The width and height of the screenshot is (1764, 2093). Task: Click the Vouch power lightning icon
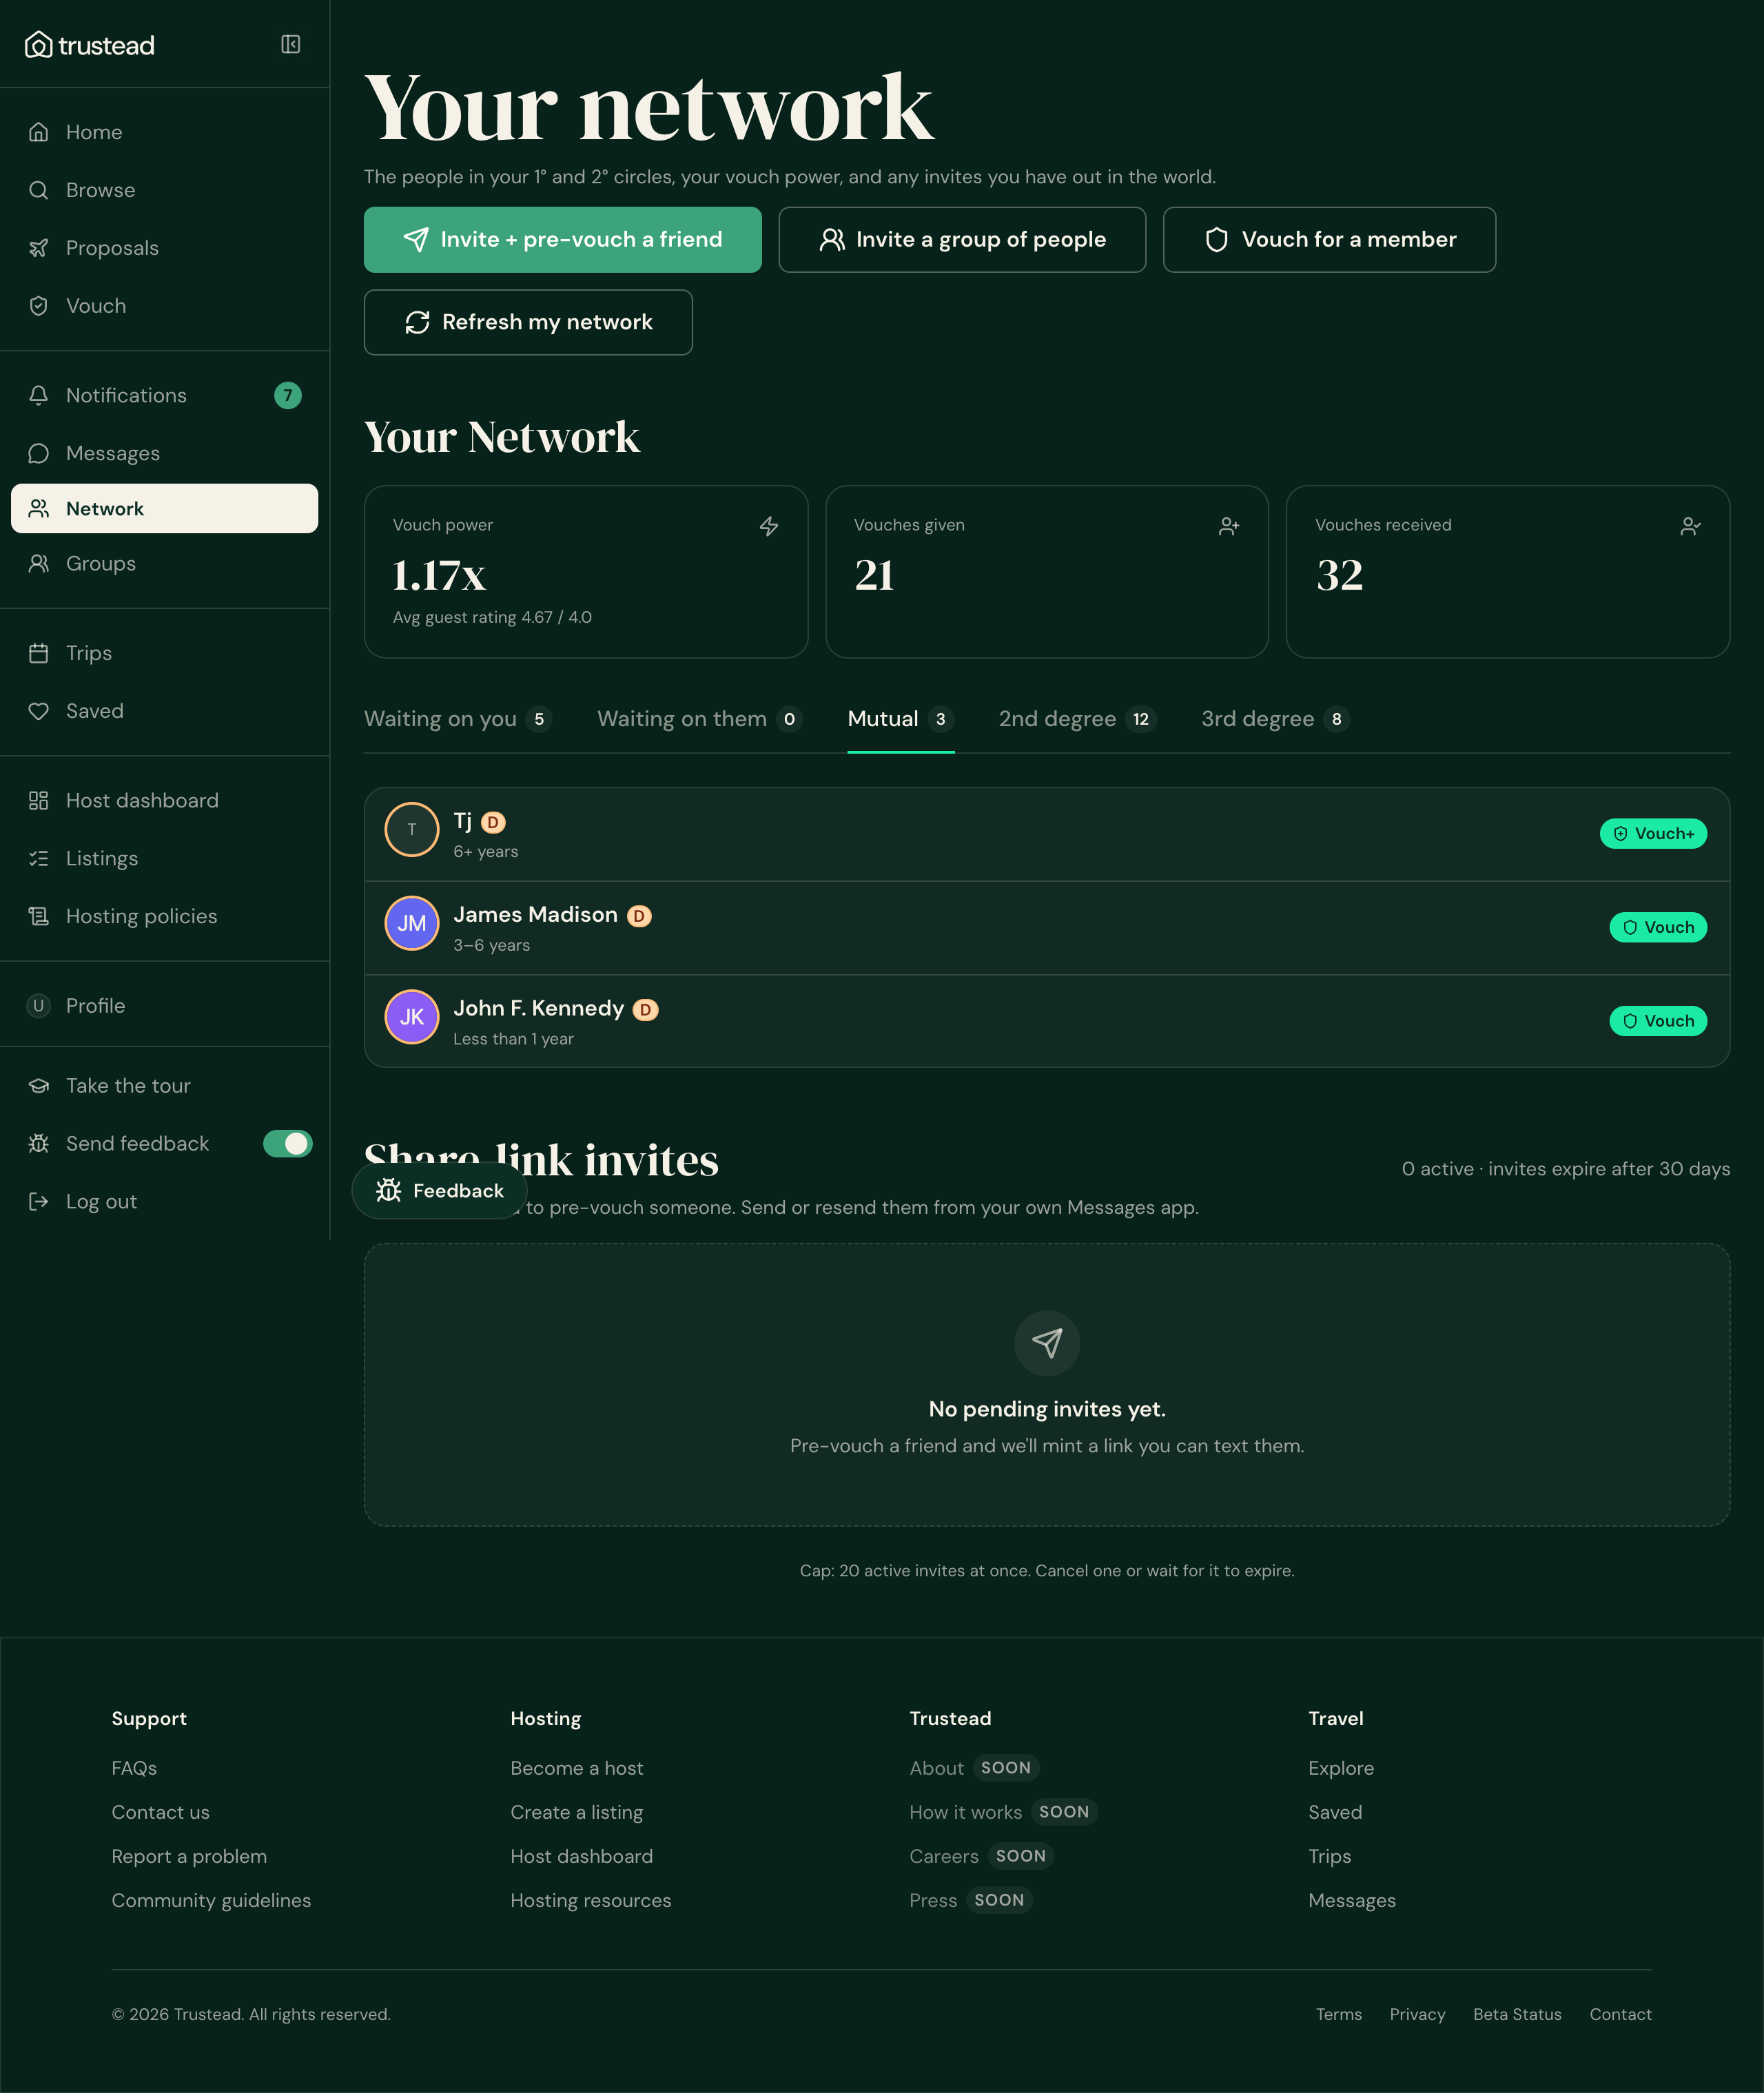point(769,526)
